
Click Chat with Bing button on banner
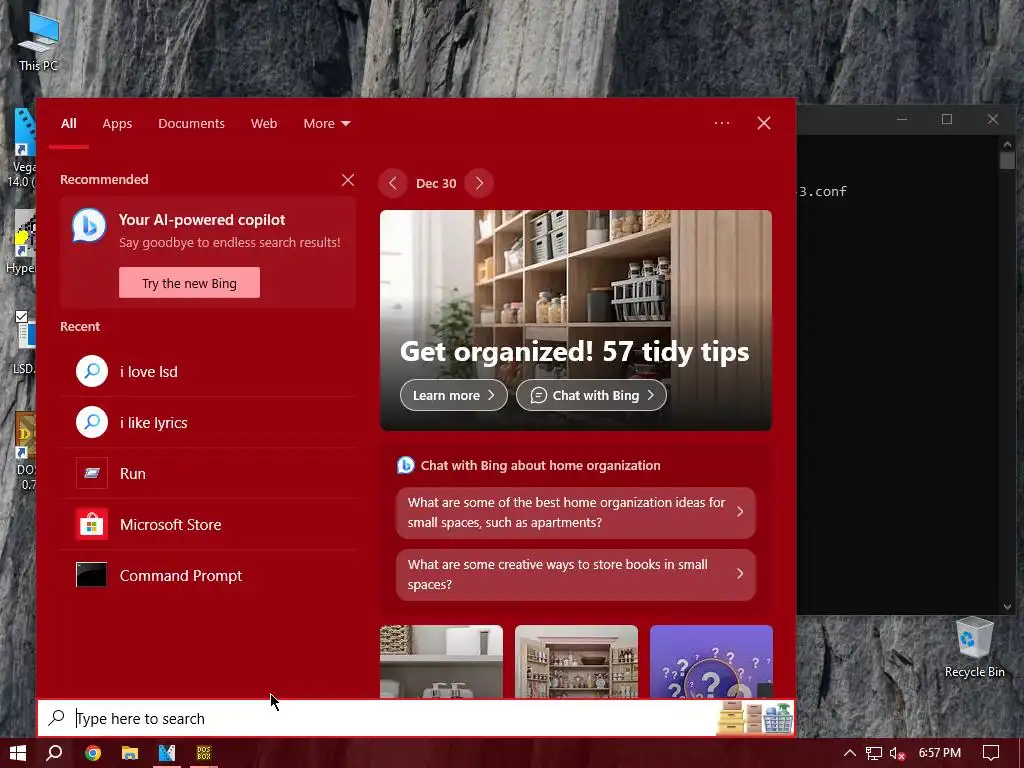click(x=591, y=395)
